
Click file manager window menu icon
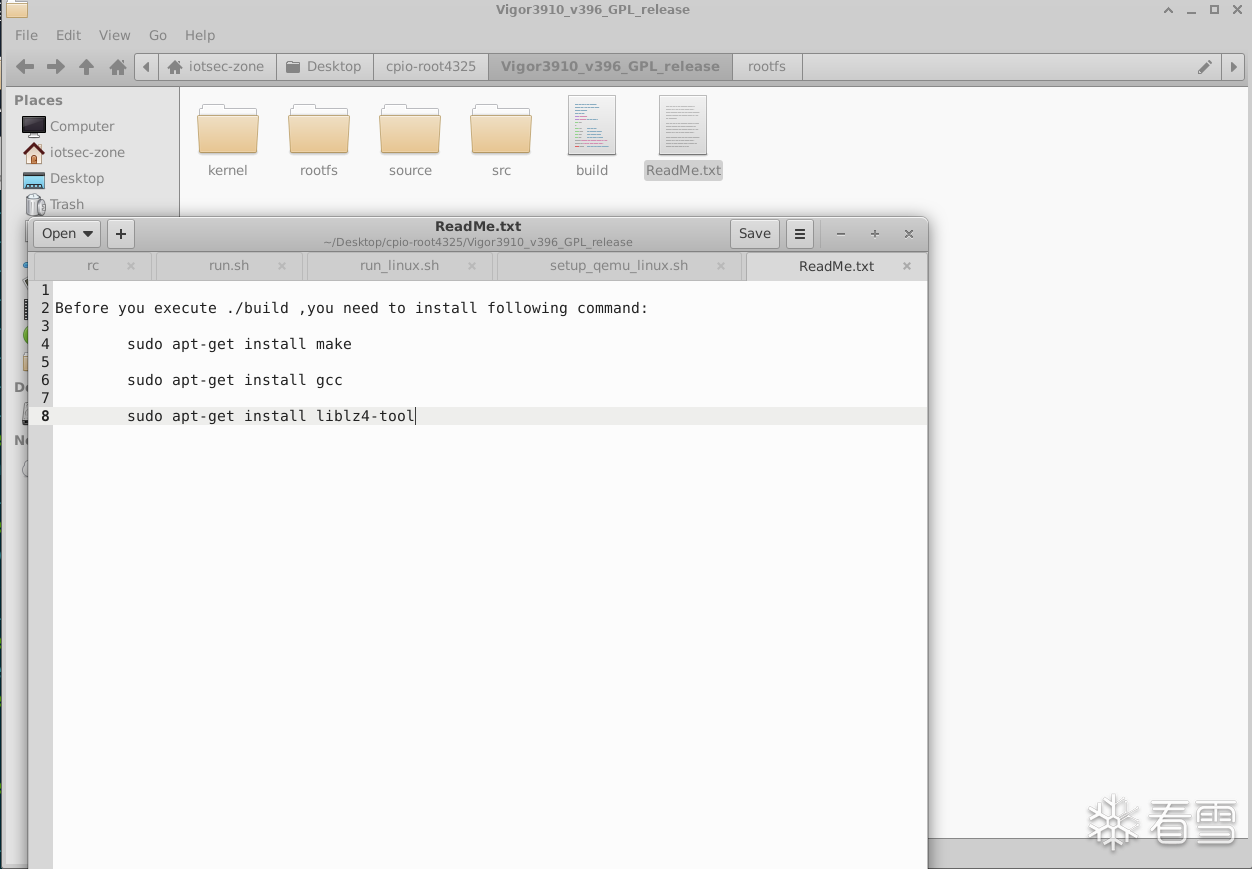17,10
